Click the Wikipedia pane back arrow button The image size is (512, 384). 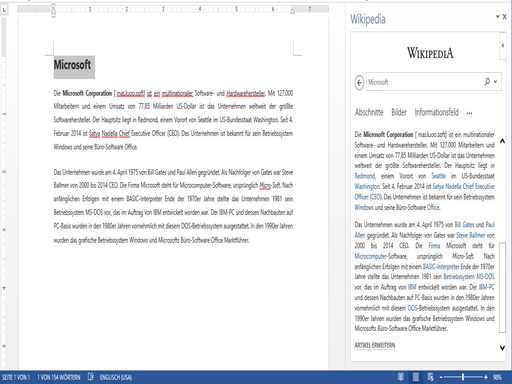point(359,82)
